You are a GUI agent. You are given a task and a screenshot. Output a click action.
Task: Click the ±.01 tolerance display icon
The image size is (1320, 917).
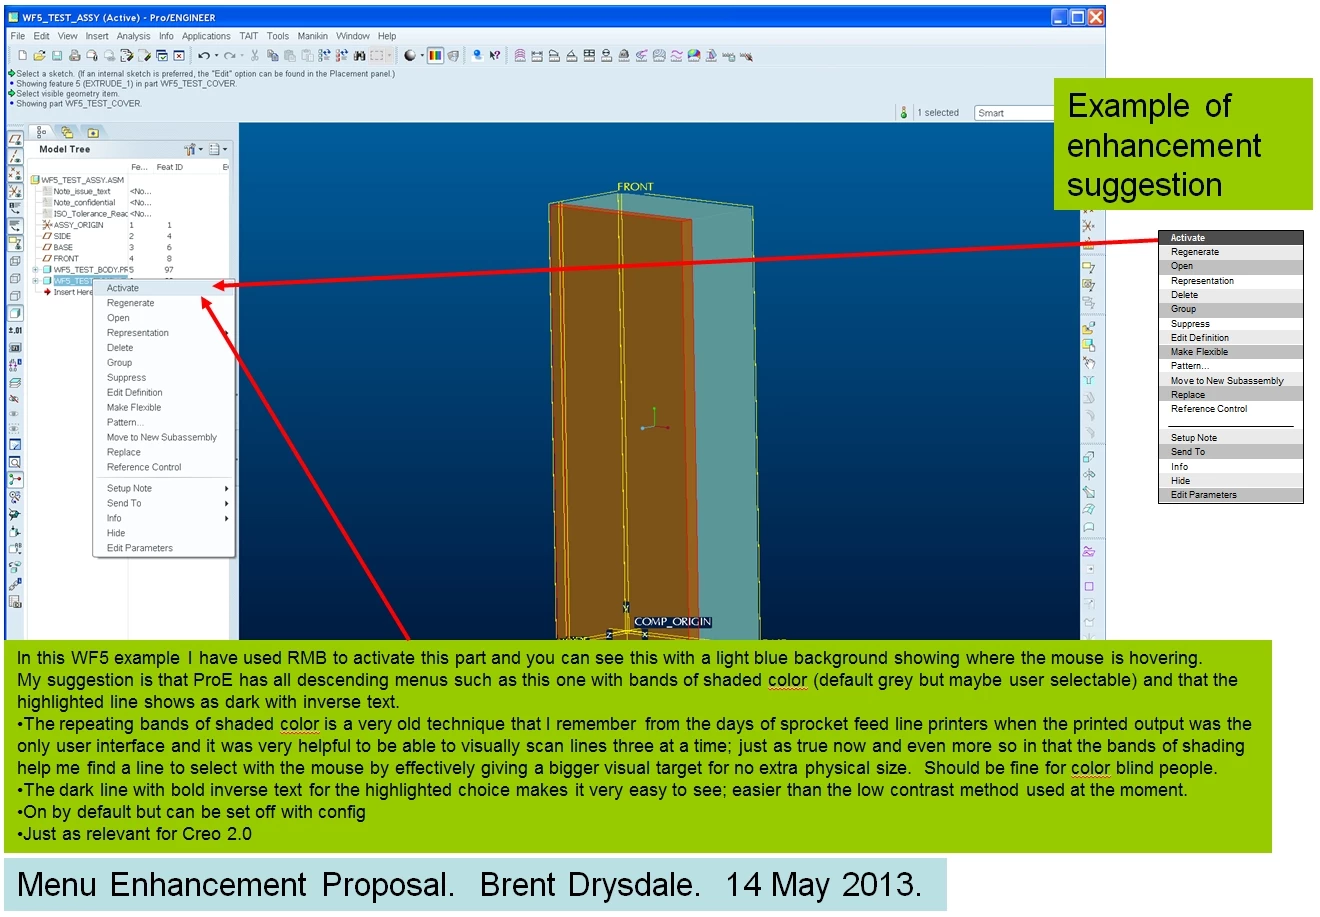click(x=15, y=330)
